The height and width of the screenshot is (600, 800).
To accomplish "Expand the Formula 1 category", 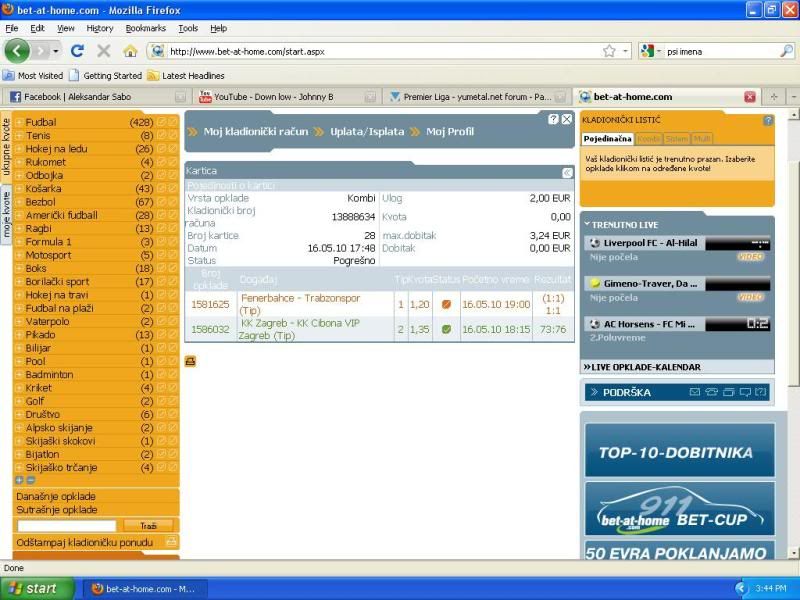I will pos(20,241).
